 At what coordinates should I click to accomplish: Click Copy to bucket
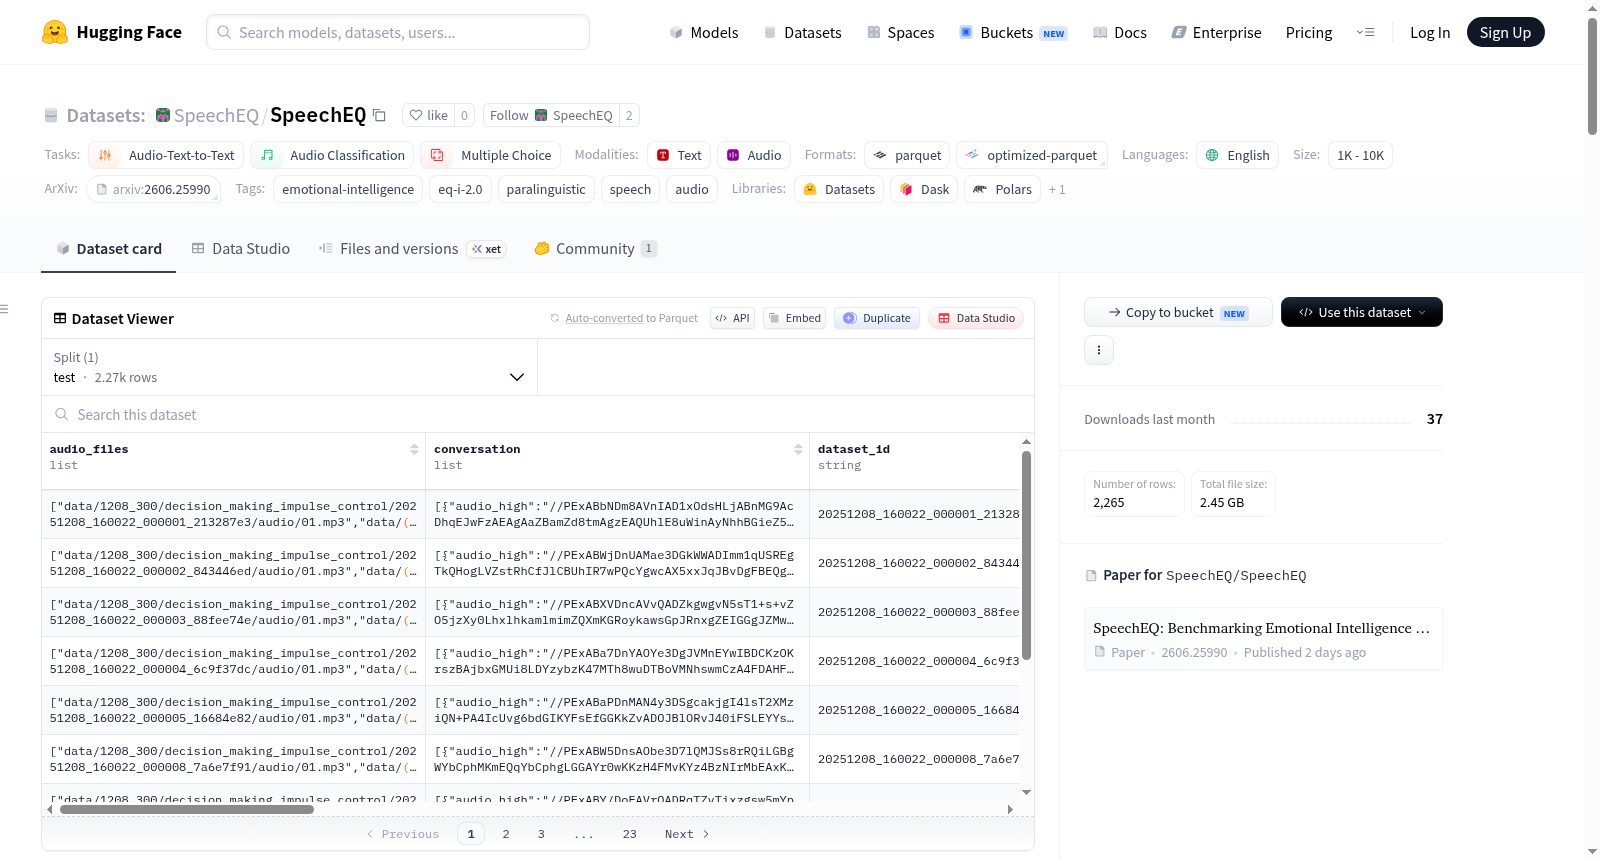1178,312
